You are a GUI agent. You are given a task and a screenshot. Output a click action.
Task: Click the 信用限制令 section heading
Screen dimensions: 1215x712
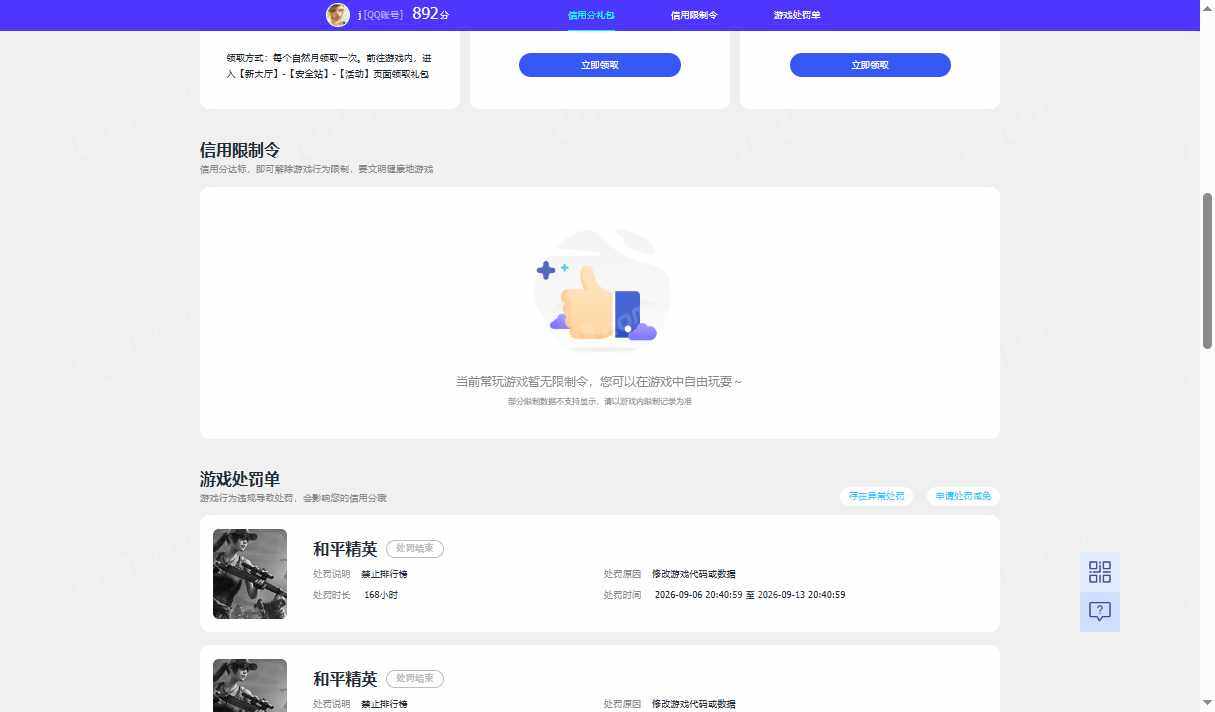coord(240,150)
